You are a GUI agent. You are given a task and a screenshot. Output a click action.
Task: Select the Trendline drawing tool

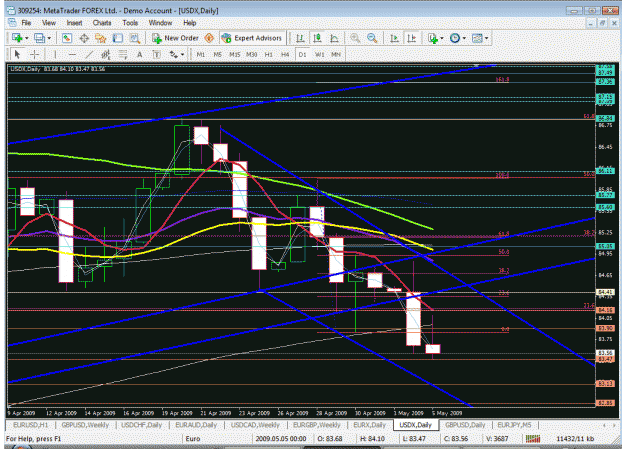tap(89, 54)
